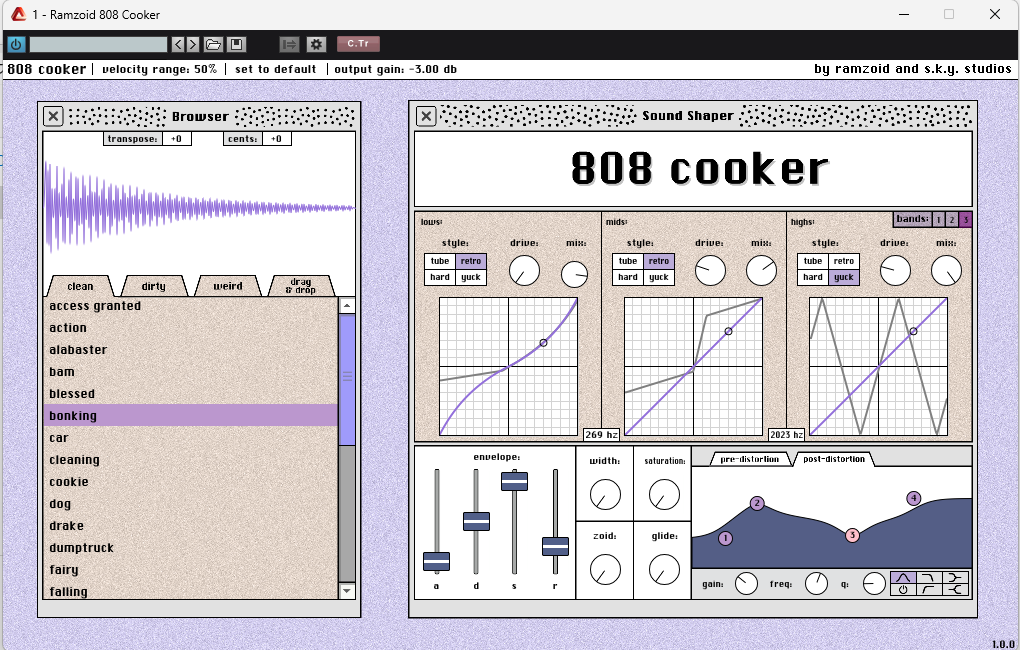Image resolution: width=1020 pixels, height=650 pixels.
Task: Open plugin settings gear icon
Action: pyautogui.click(x=316, y=44)
